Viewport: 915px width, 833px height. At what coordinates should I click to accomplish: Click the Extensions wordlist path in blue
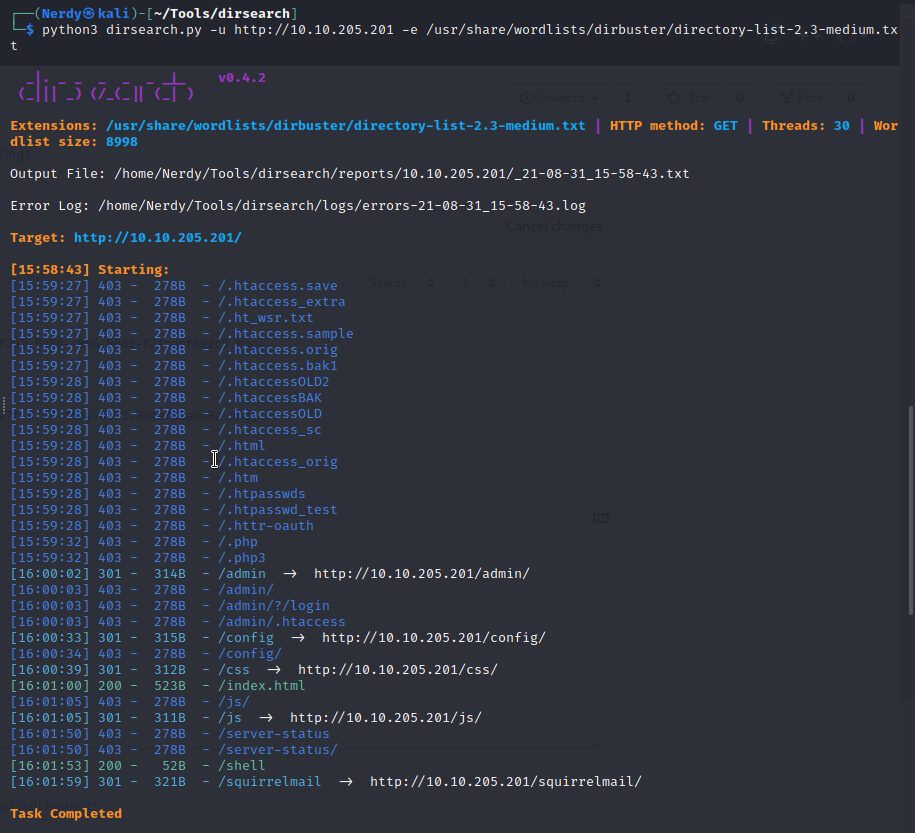click(x=345, y=126)
